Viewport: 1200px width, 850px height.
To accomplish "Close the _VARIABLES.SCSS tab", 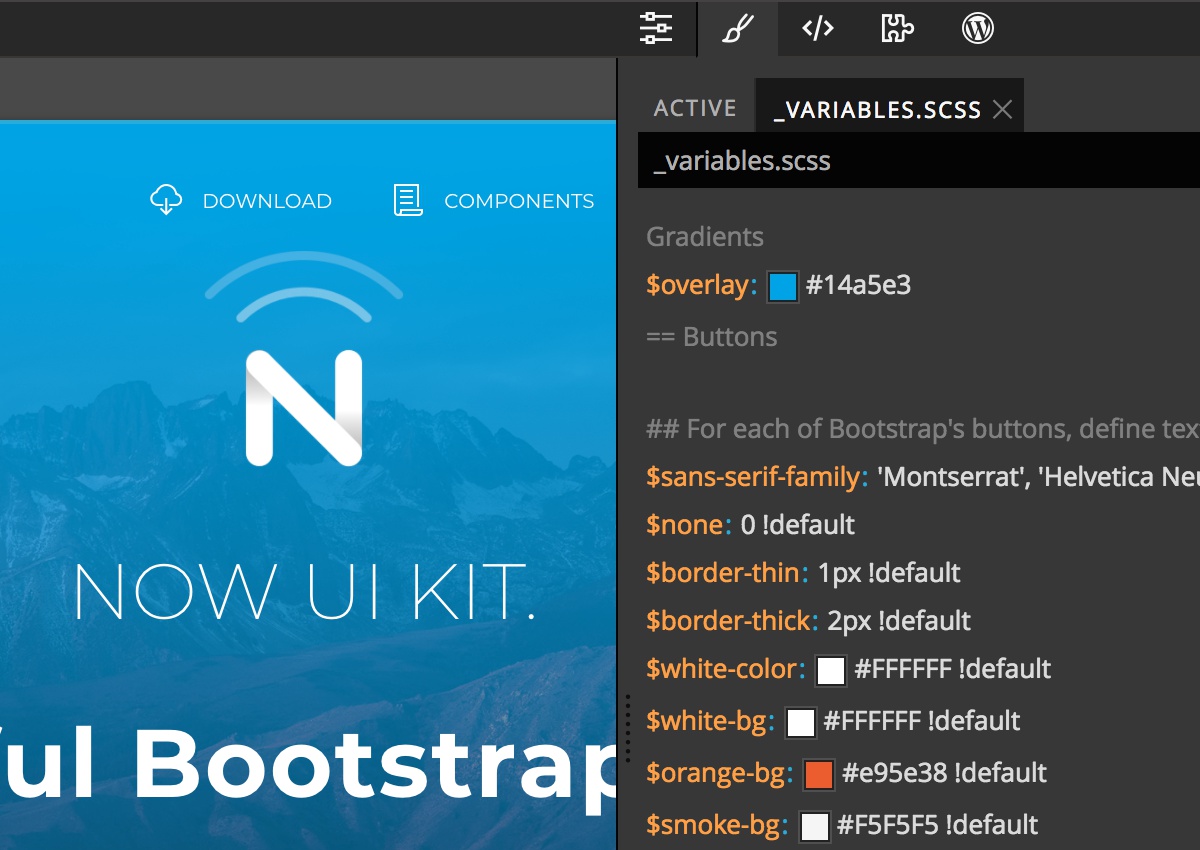I will coord(1002,110).
